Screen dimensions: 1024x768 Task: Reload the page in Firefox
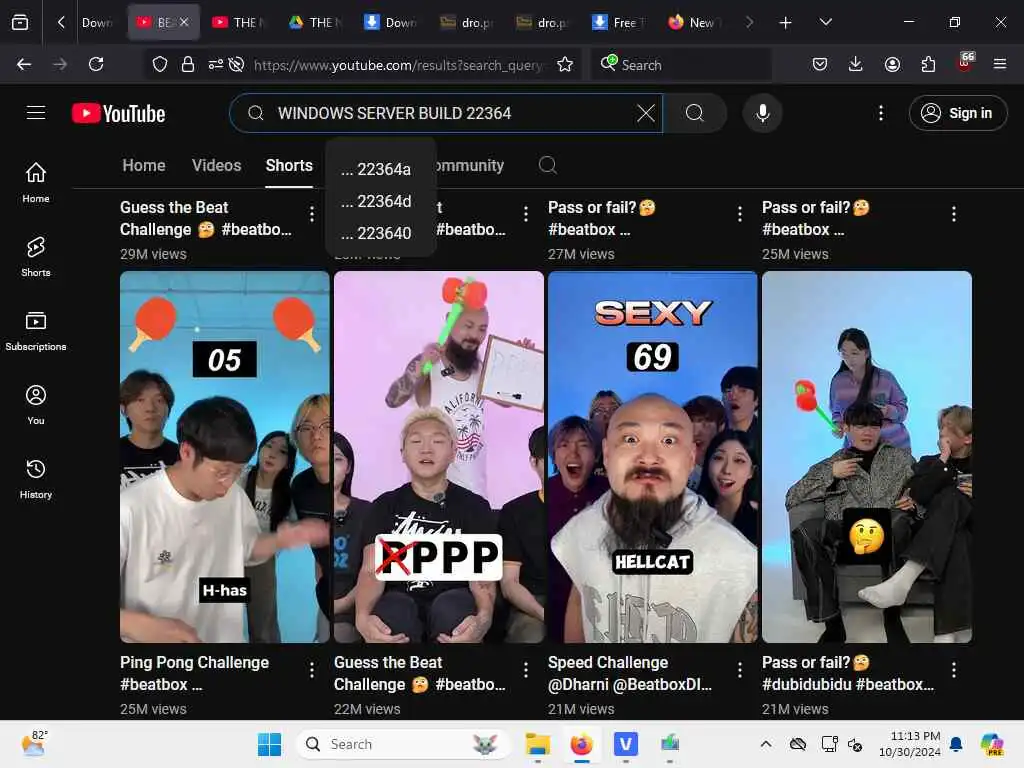(96, 64)
